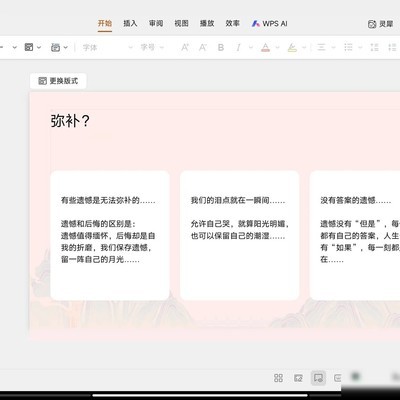400x400 pixels.
Task: Click the slide section icon in toolbar
Action: click(x=55, y=47)
